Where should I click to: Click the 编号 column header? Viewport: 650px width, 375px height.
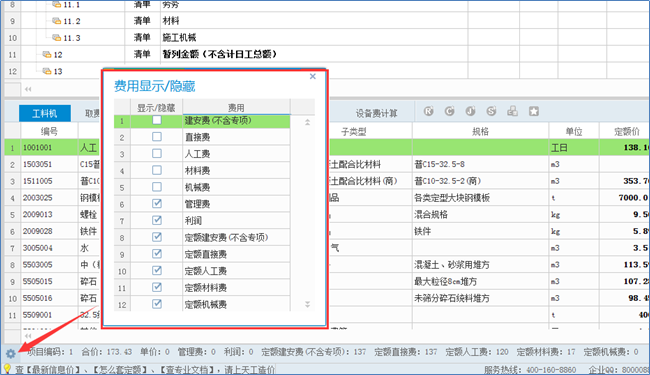pos(49,131)
